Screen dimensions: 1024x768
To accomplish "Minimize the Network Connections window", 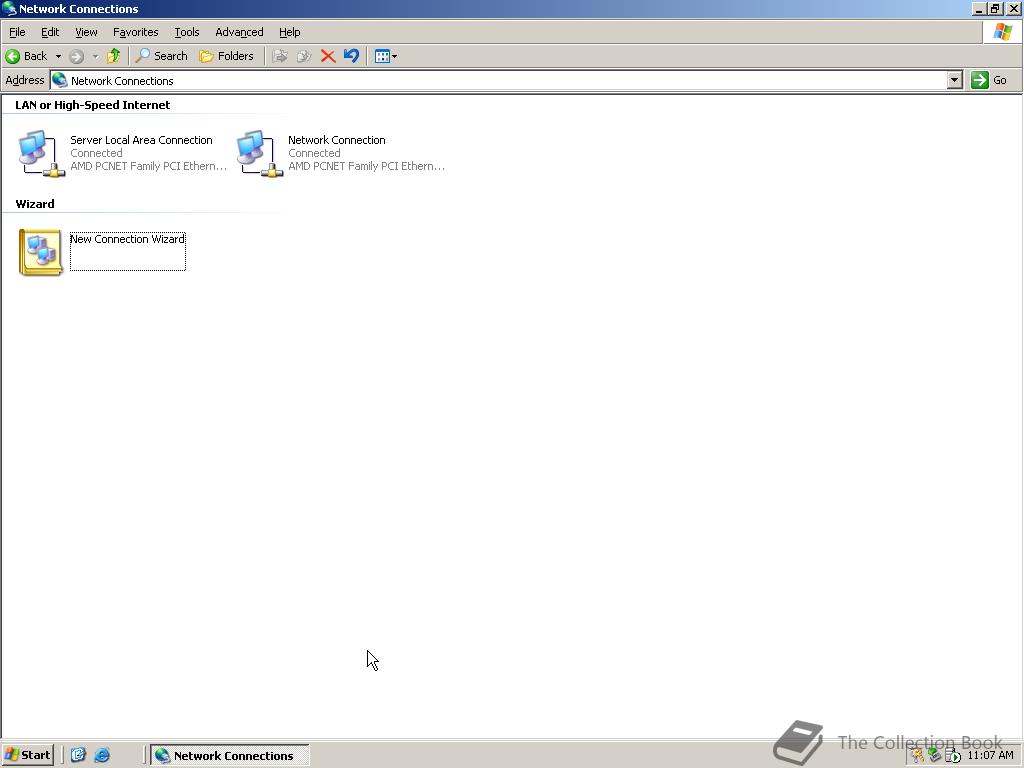I will [978, 8].
